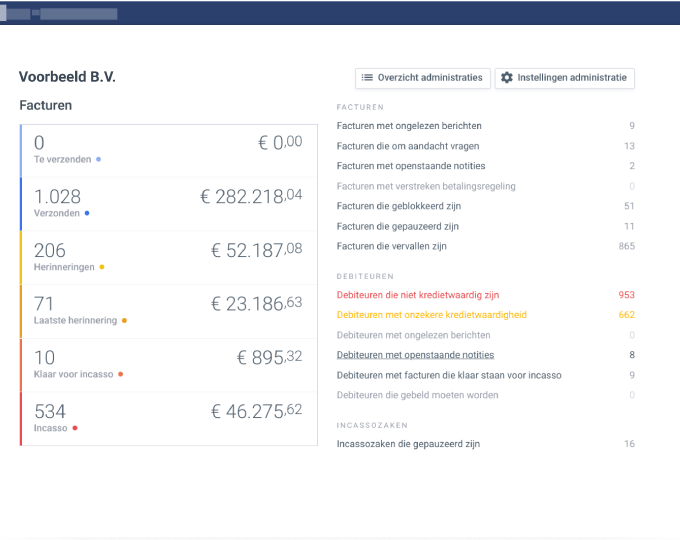680x540 pixels.
Task: Click the amount € 46.275,62
Action: pyautogui.click(x=257, y=411)
